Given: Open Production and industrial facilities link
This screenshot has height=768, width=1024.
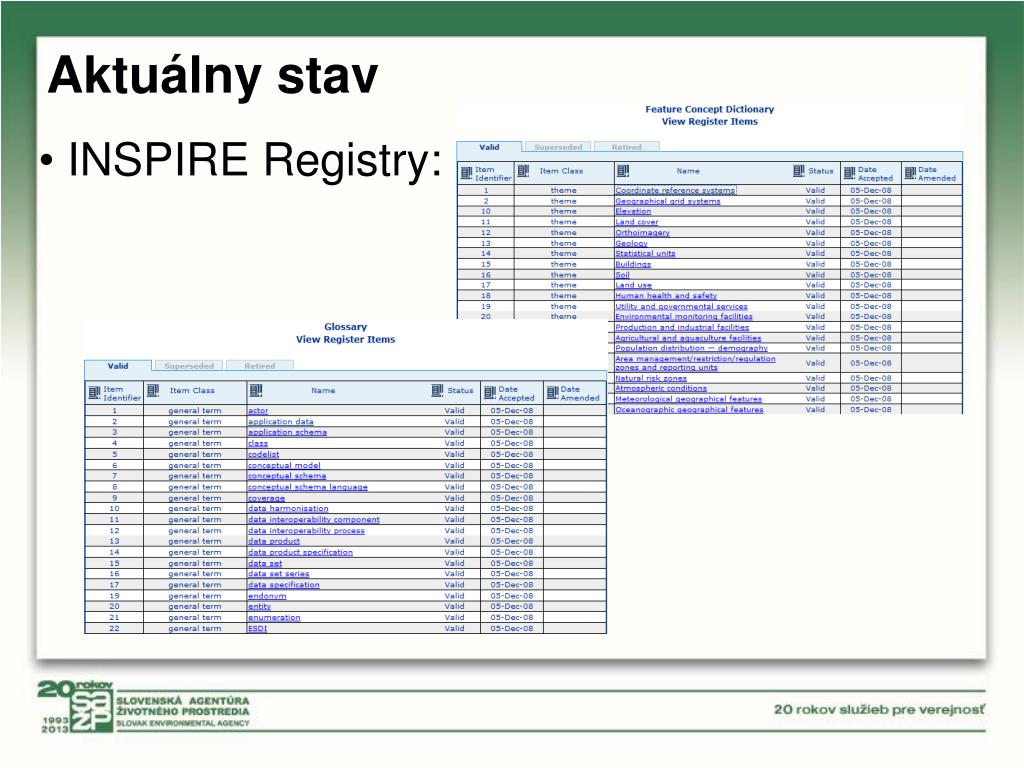Looking at the screenshot, I should 682,327.
